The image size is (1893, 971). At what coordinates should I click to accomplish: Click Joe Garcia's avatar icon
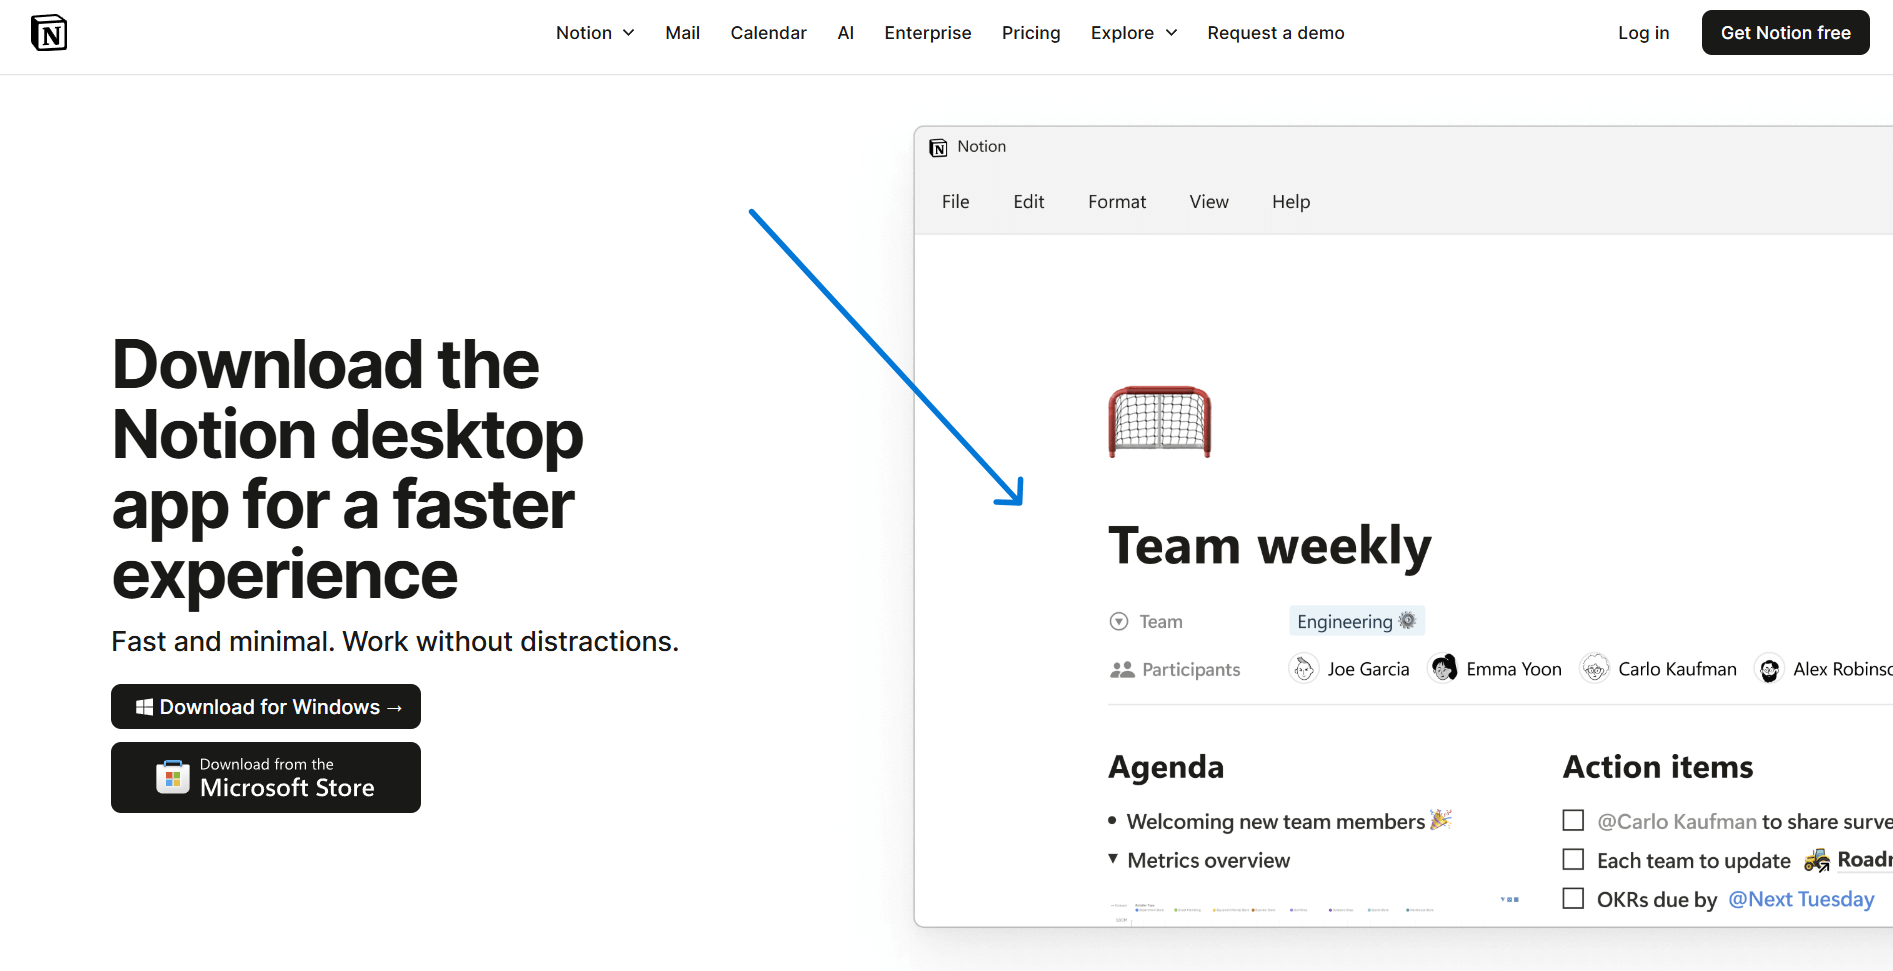click(x=1304, y=669)
